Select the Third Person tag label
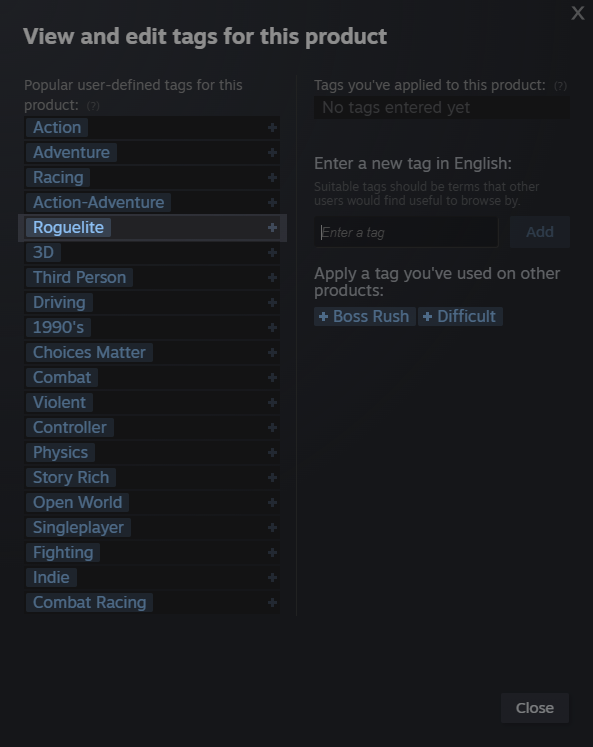The width and height of the screenshot is (593, 747). click(x=80, y=278)
